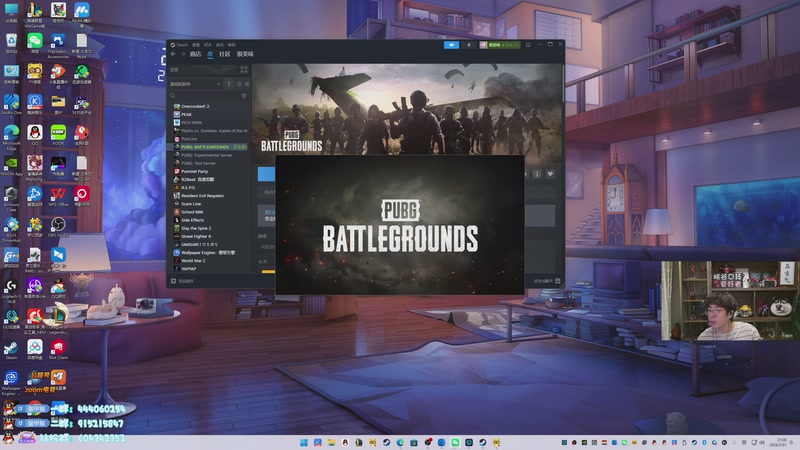Go to library 主页 (Home) button
Screen dimensions: 800x450
point(203,69)
